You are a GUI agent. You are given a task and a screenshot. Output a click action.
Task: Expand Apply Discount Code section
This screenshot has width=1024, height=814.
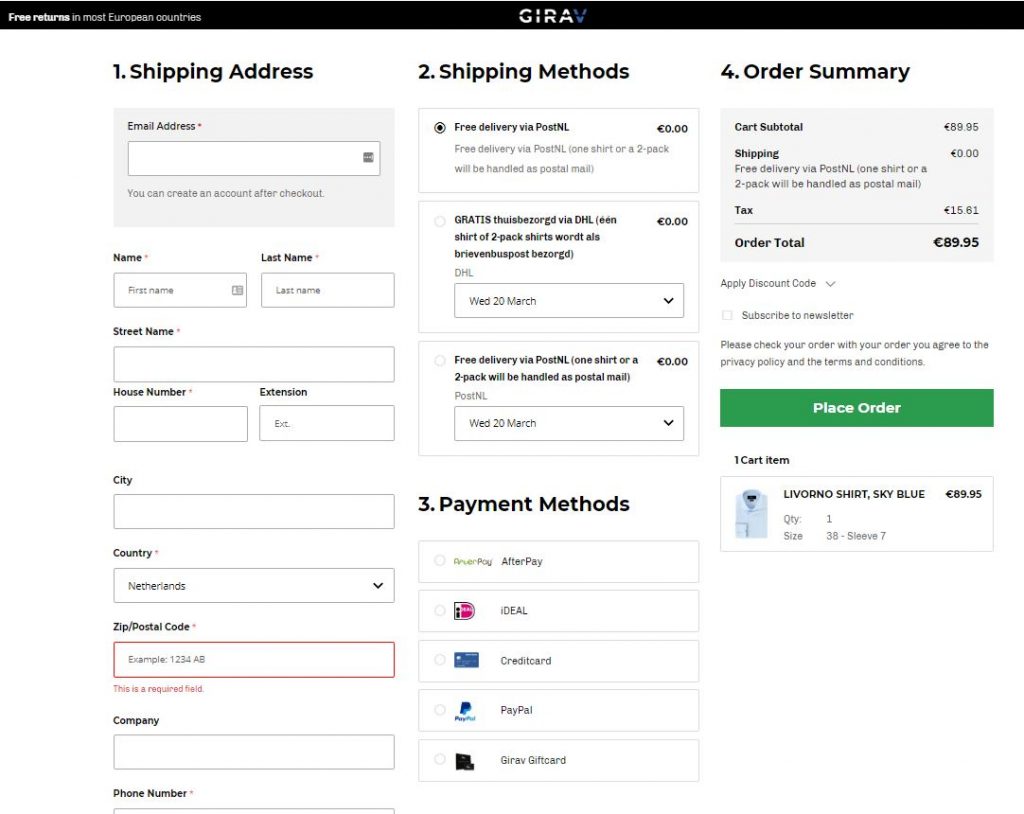click(777, 284)
